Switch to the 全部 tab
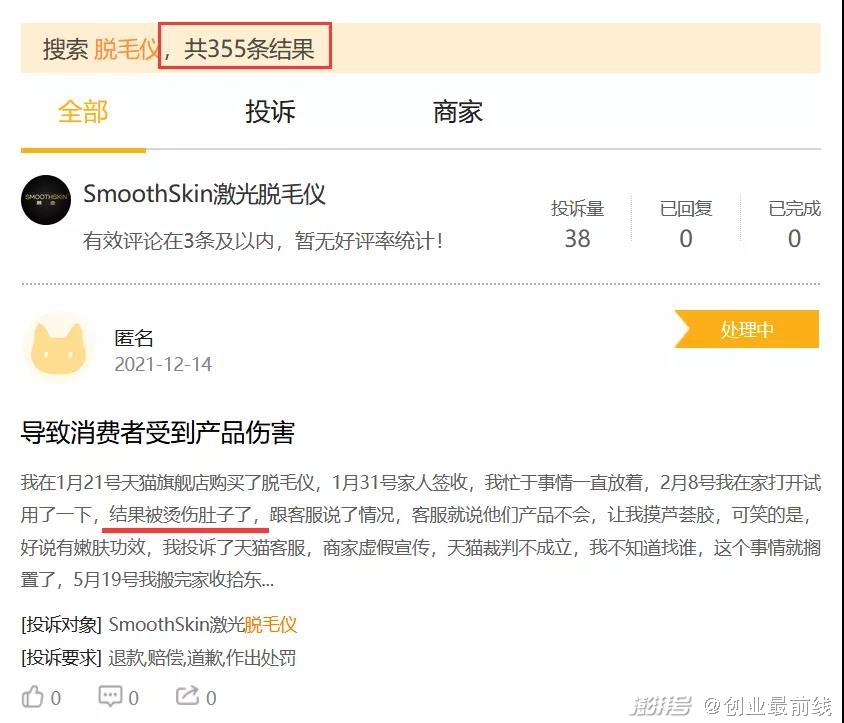Viewport: 844px width, 723px height. tap(83, 112)
